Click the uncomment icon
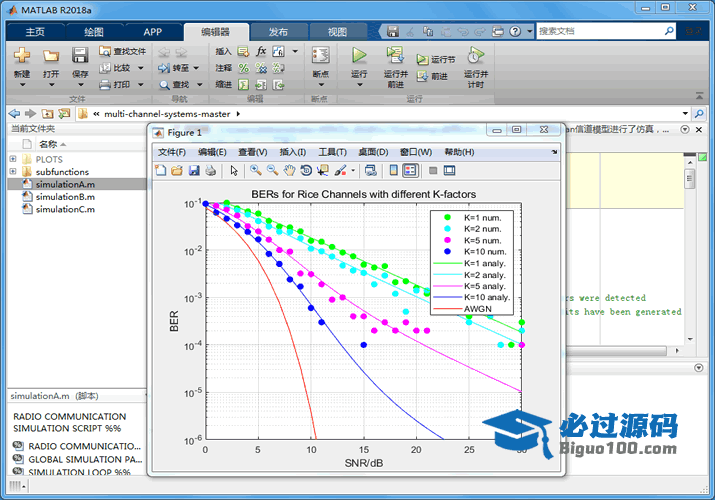The width and height of the screenshot is (715, 500). [261, 68]
